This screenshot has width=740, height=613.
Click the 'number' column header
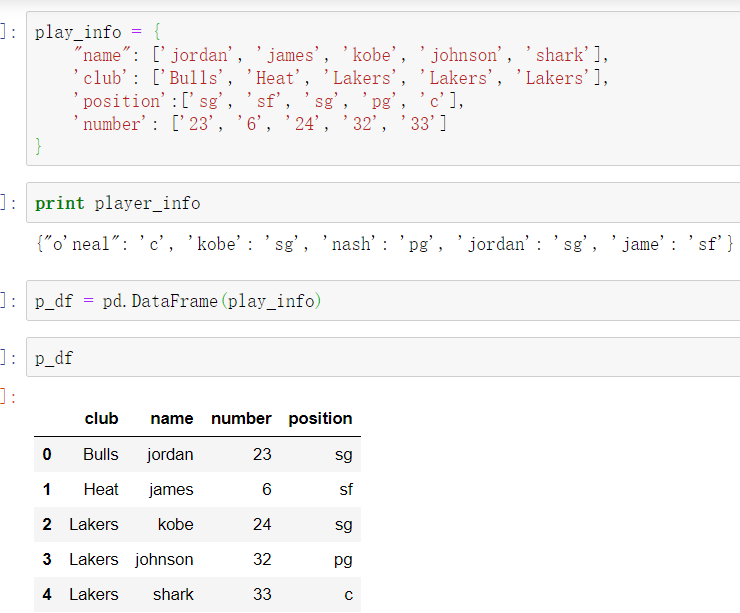pos(241,419)
